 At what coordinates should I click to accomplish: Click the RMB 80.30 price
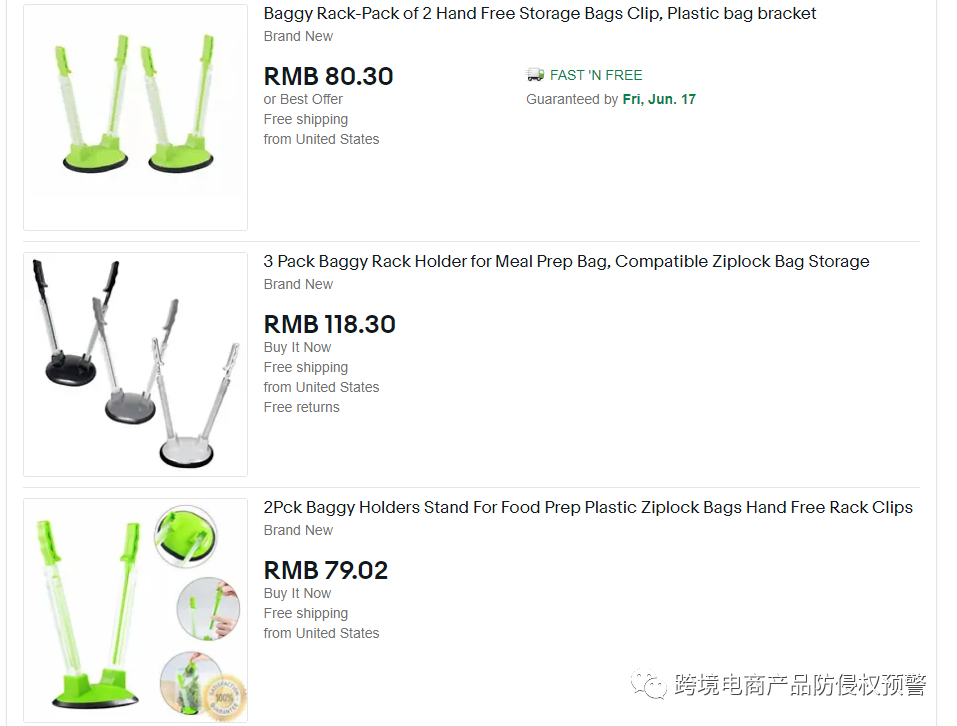(x=328, y=76)
